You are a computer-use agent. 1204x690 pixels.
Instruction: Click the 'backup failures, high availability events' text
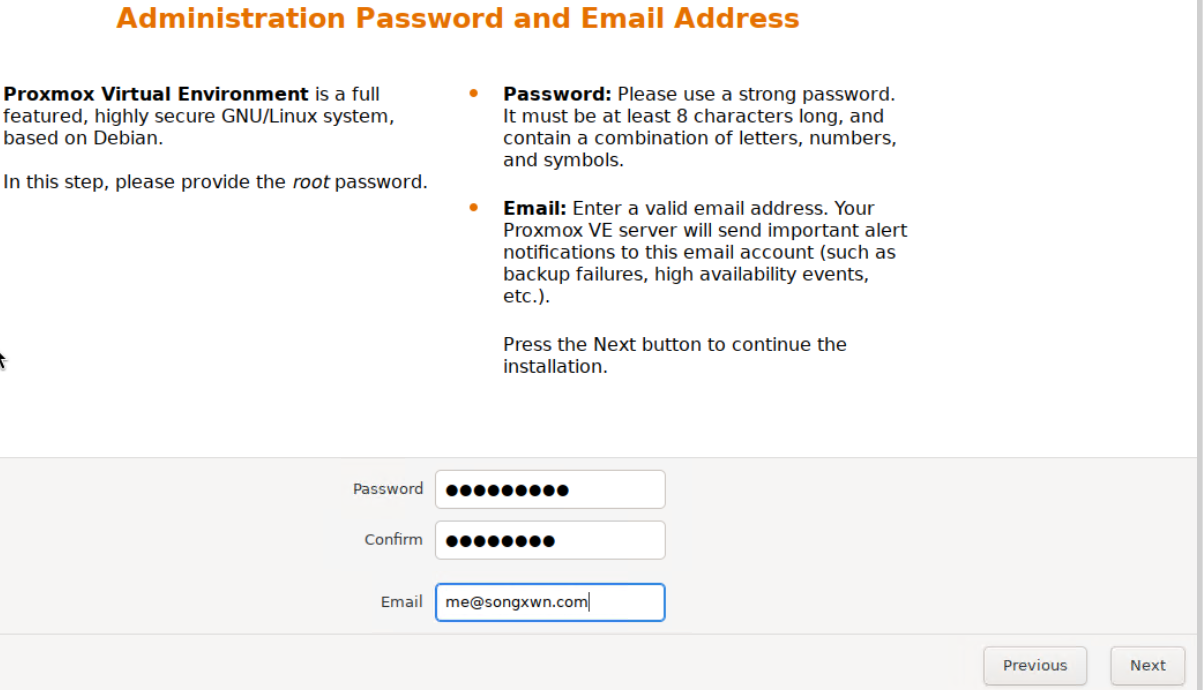click(x=686, y=274)
